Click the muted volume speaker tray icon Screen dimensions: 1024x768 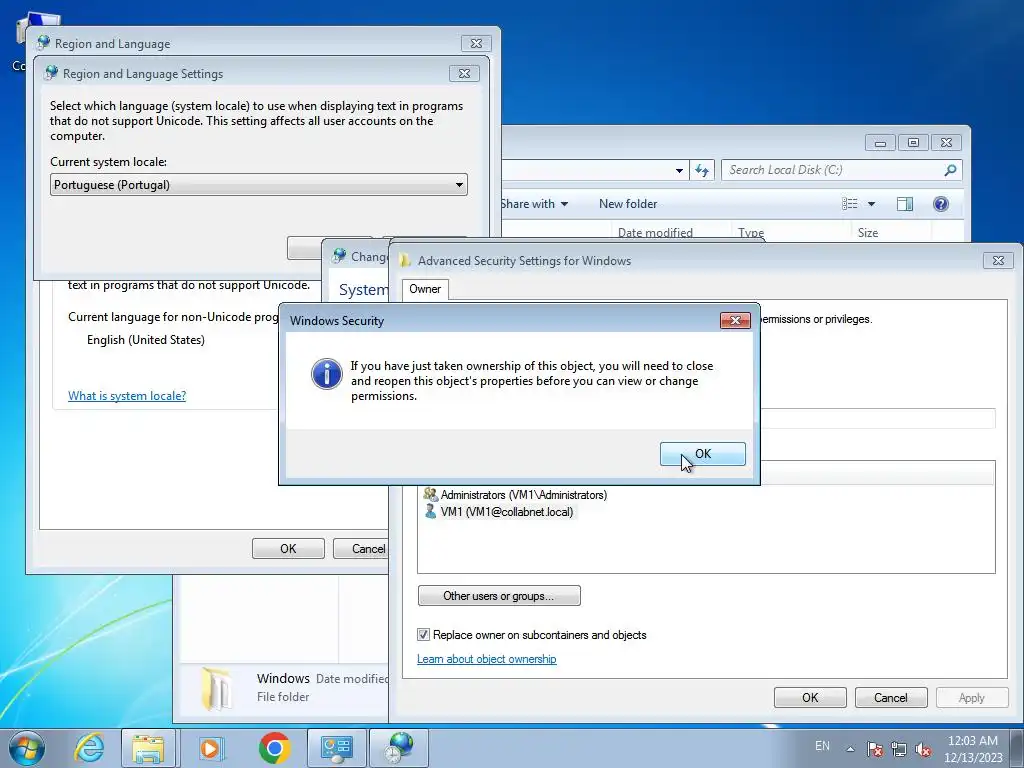click(x=923, y=749)
